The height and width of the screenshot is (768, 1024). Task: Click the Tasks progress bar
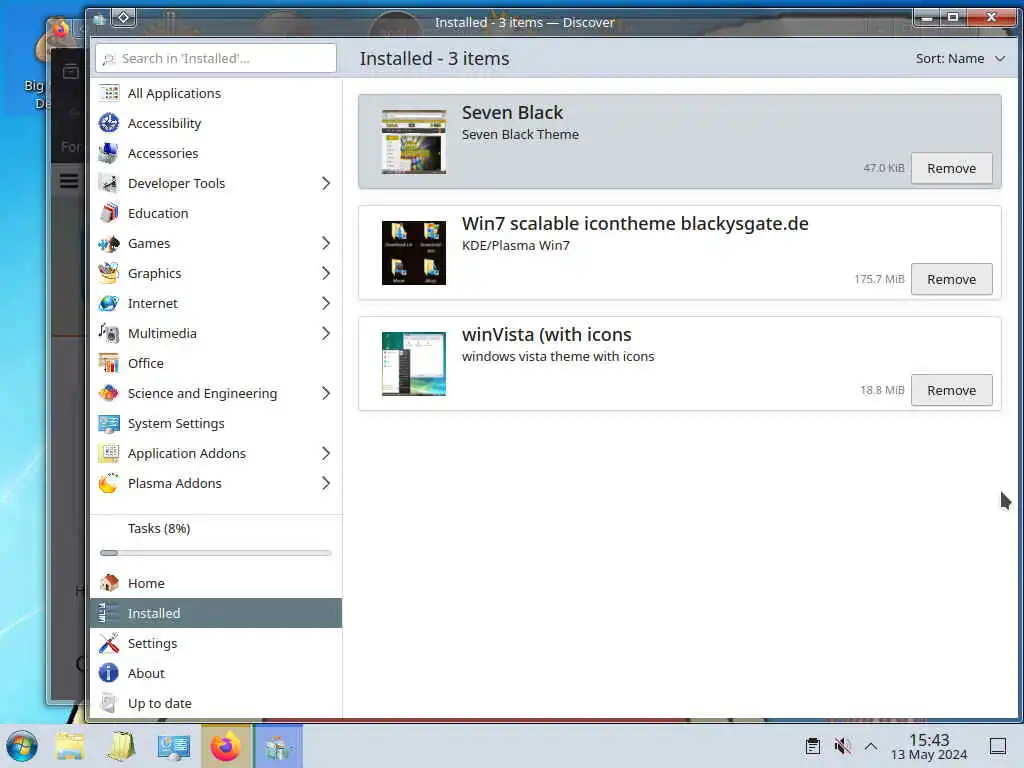pyautogui.click(x=216, y=553)
